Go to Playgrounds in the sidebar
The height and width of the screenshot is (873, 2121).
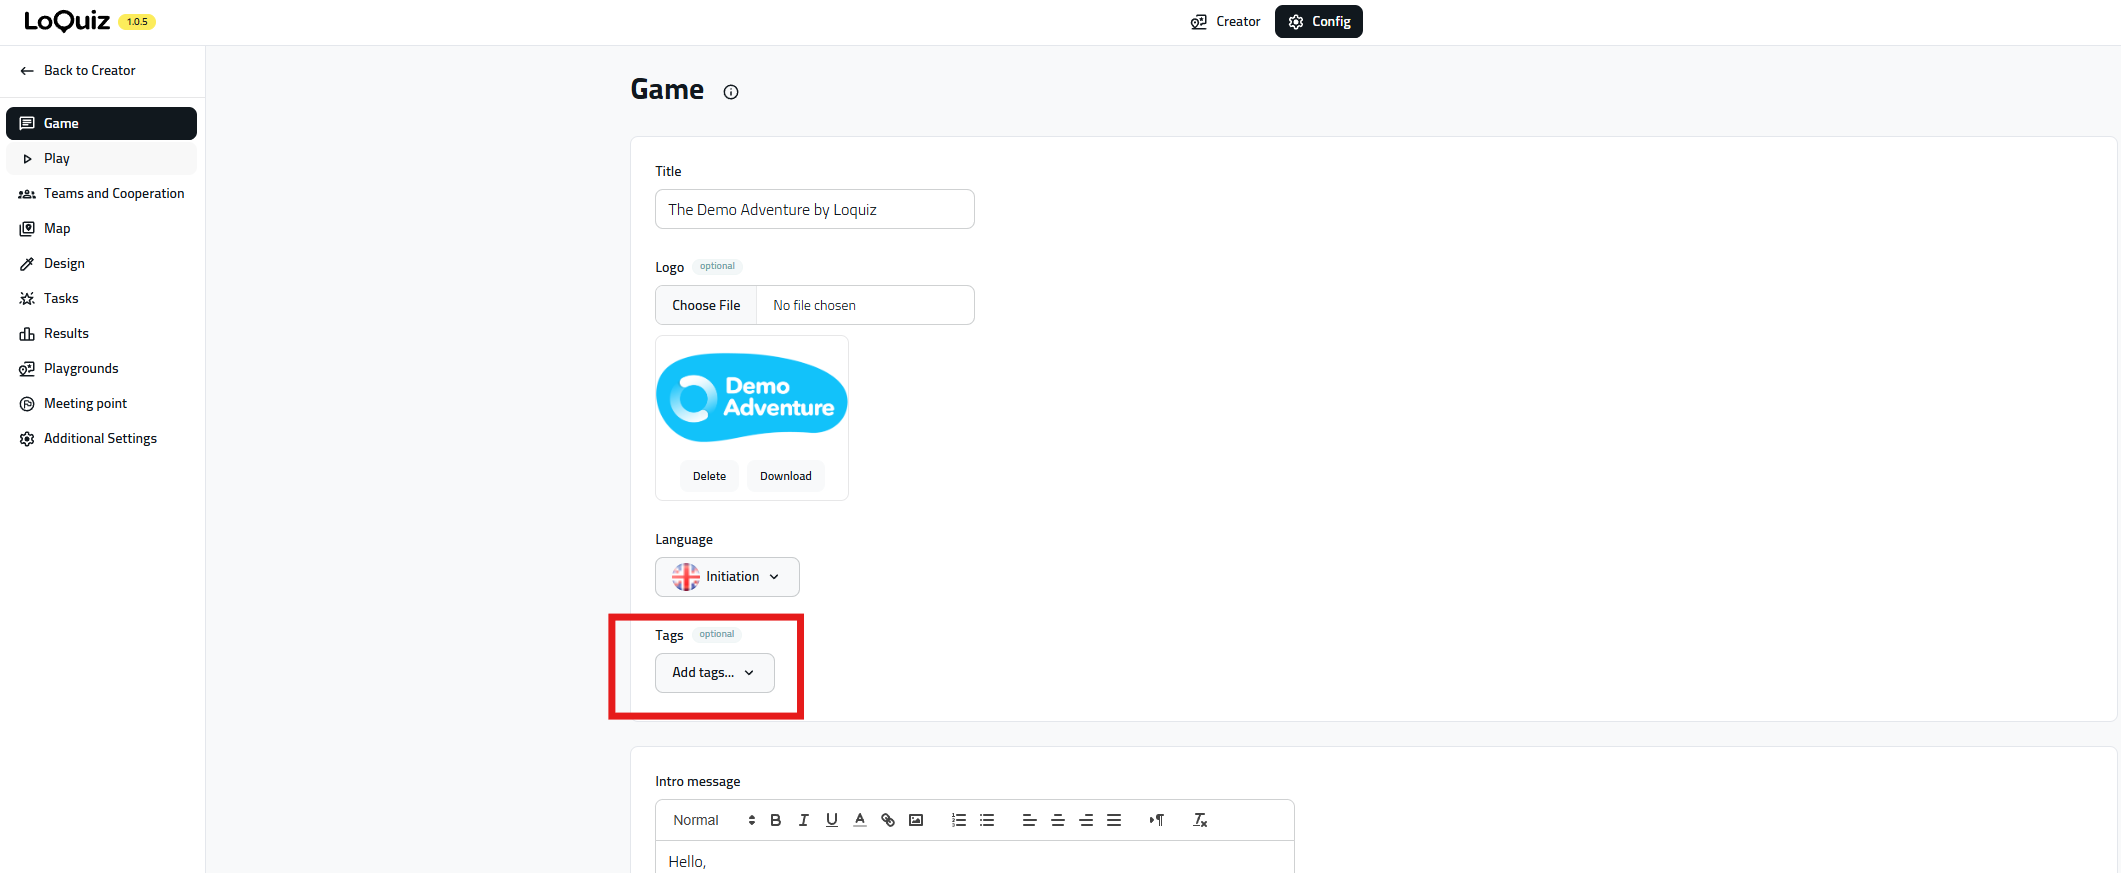click(80, 369)
